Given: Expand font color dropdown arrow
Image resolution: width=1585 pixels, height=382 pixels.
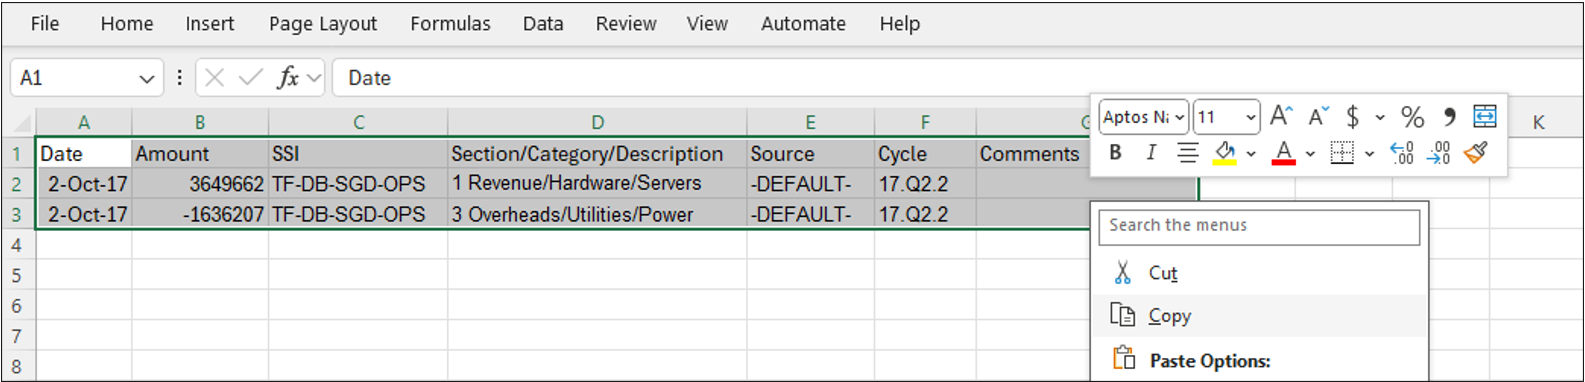Looking at the screenshot, I should coord(1310,154).
